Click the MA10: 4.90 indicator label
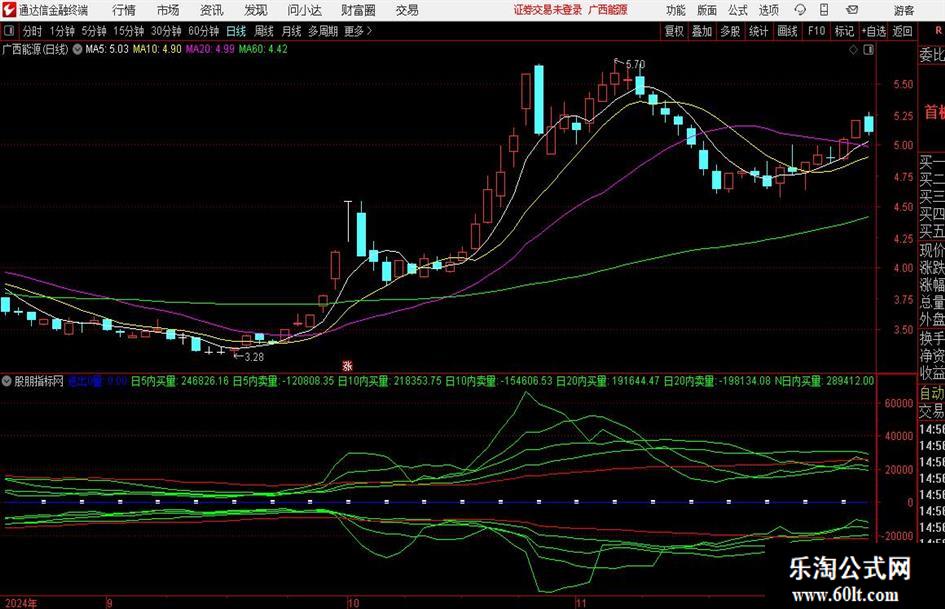 pyautogui.click(x=157, y=49)
